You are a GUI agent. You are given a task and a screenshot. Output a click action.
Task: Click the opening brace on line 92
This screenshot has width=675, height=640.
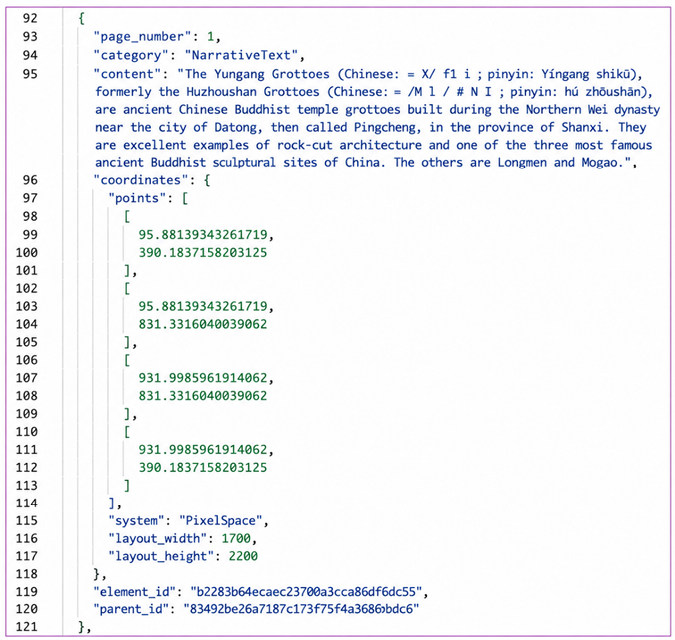click(x=81, y=19)
